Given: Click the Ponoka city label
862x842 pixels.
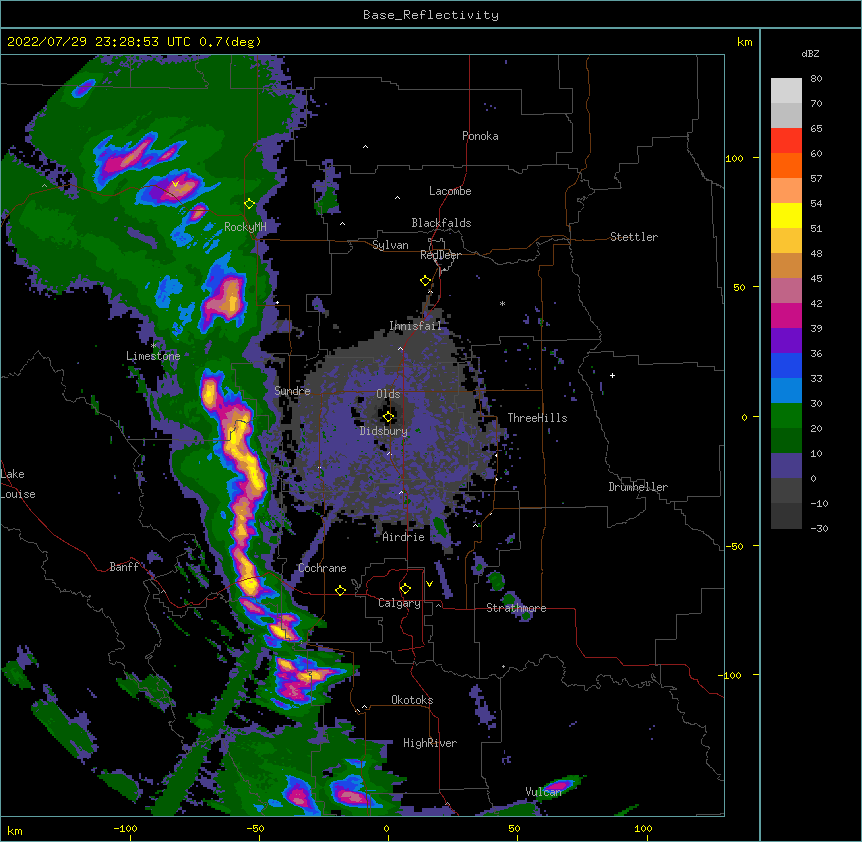Looking at the screenshot, I should click(480, 136).
